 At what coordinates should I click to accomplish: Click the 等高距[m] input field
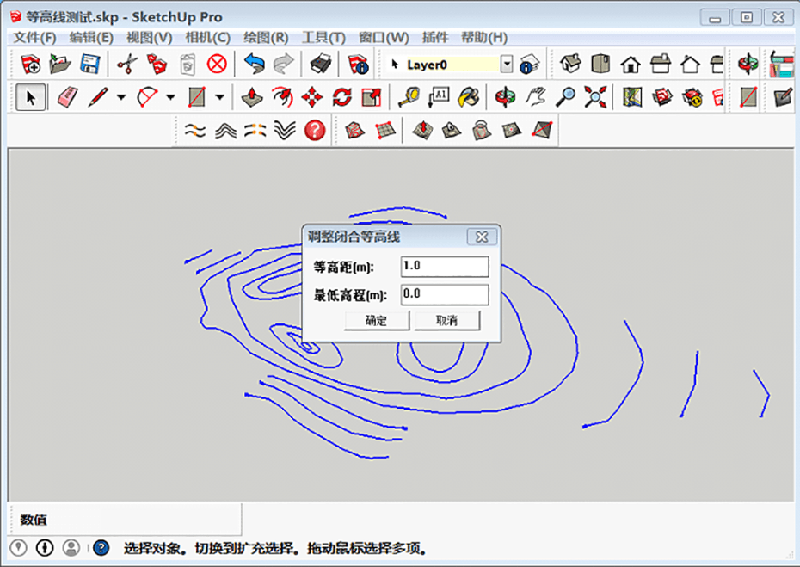tap(444, 266)
